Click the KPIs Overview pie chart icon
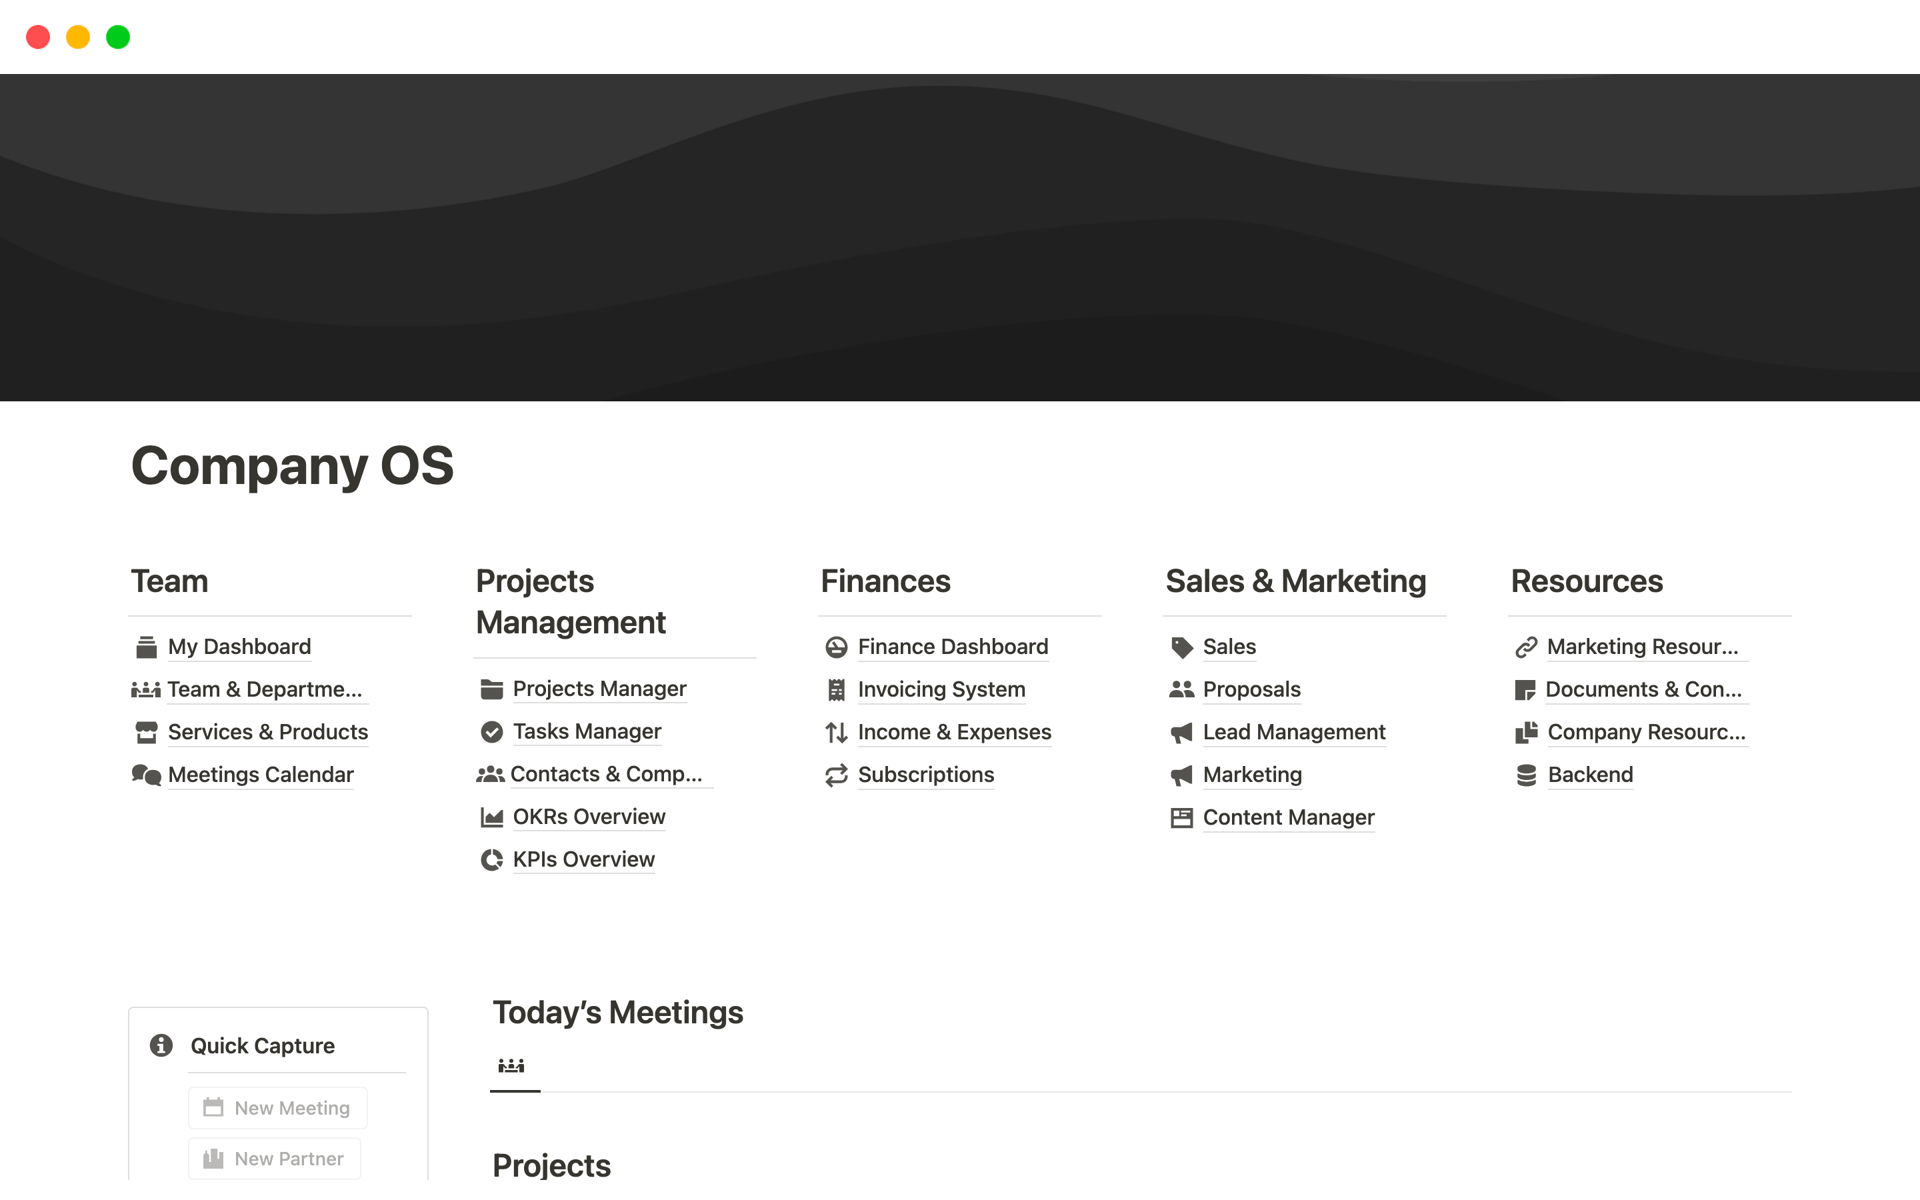The height and width of the screenshot is (1200, 1920). (491, 860)
